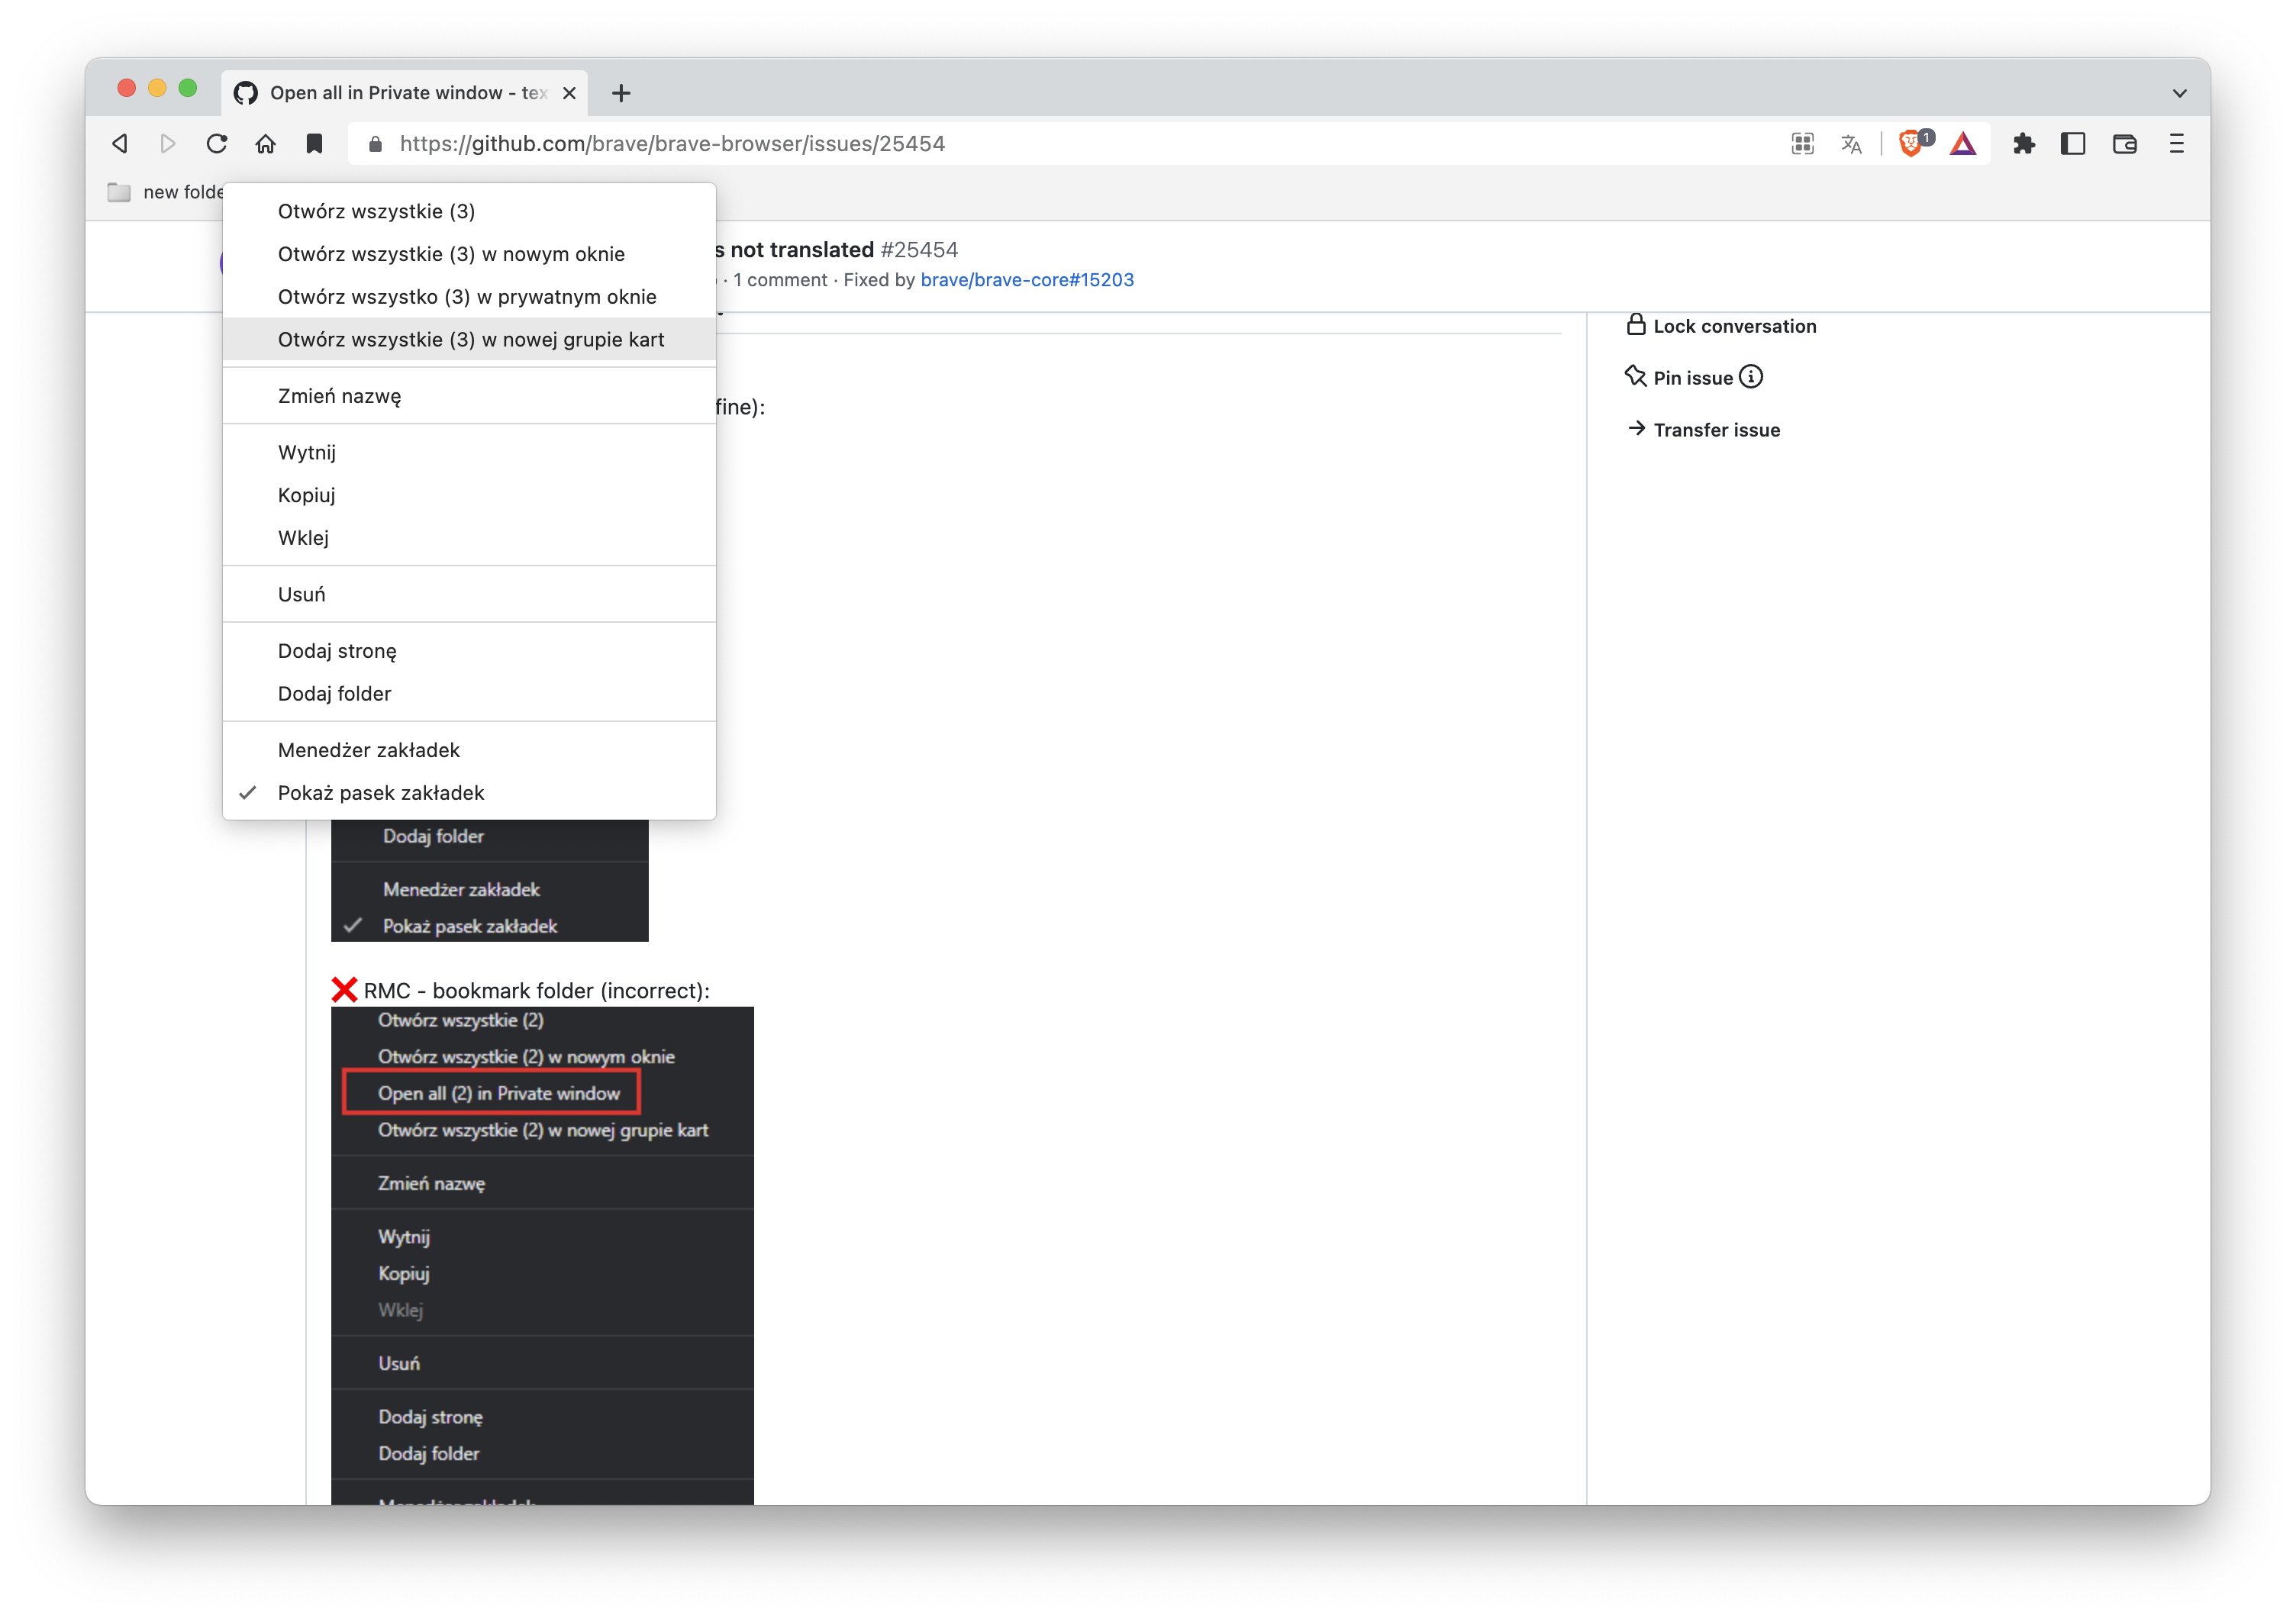
Task: Click the Extensions puzzle icon
Action: 2025,143
